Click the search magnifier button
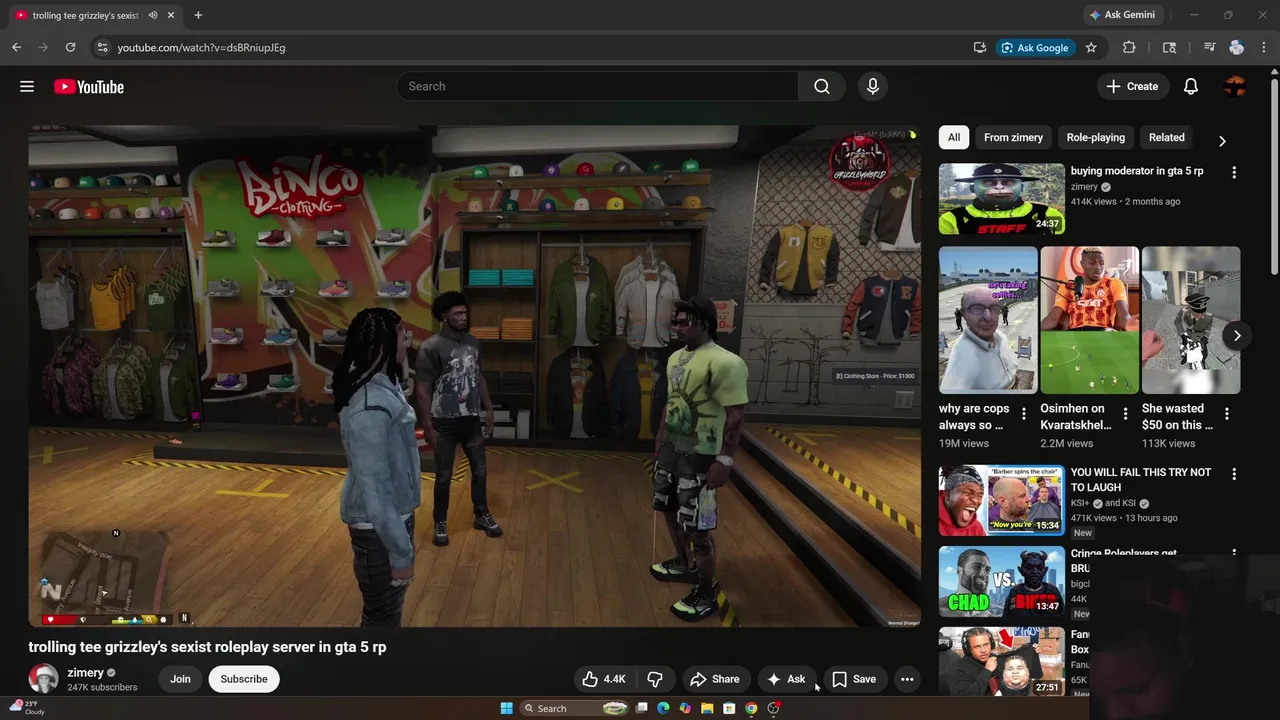Screen dimensions: 1280x720 (822, 87)
